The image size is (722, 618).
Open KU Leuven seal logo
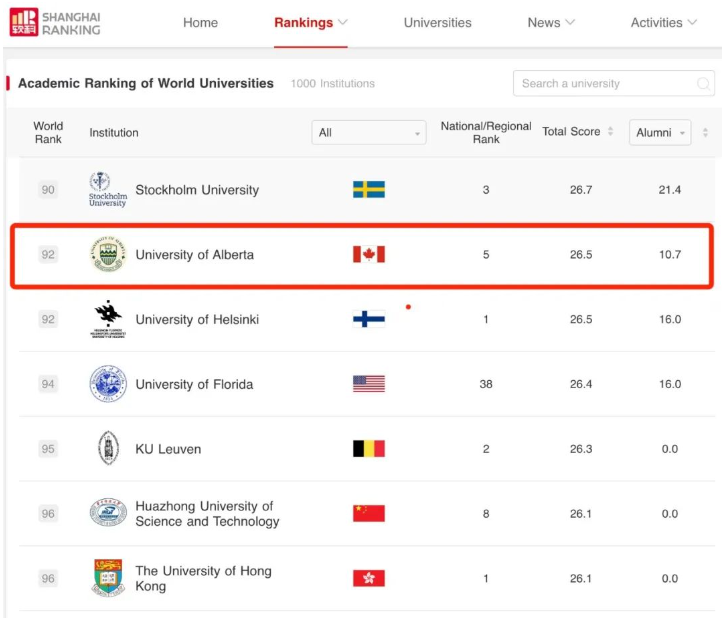pos(109,449)
